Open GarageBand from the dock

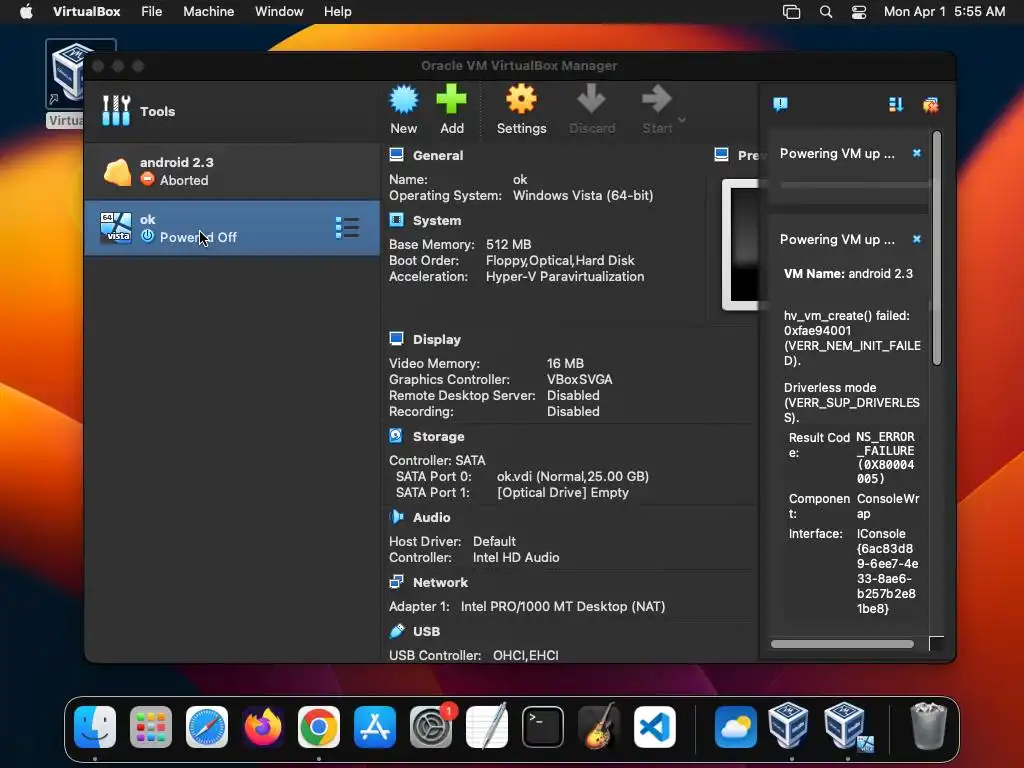[x=599, y=727]
